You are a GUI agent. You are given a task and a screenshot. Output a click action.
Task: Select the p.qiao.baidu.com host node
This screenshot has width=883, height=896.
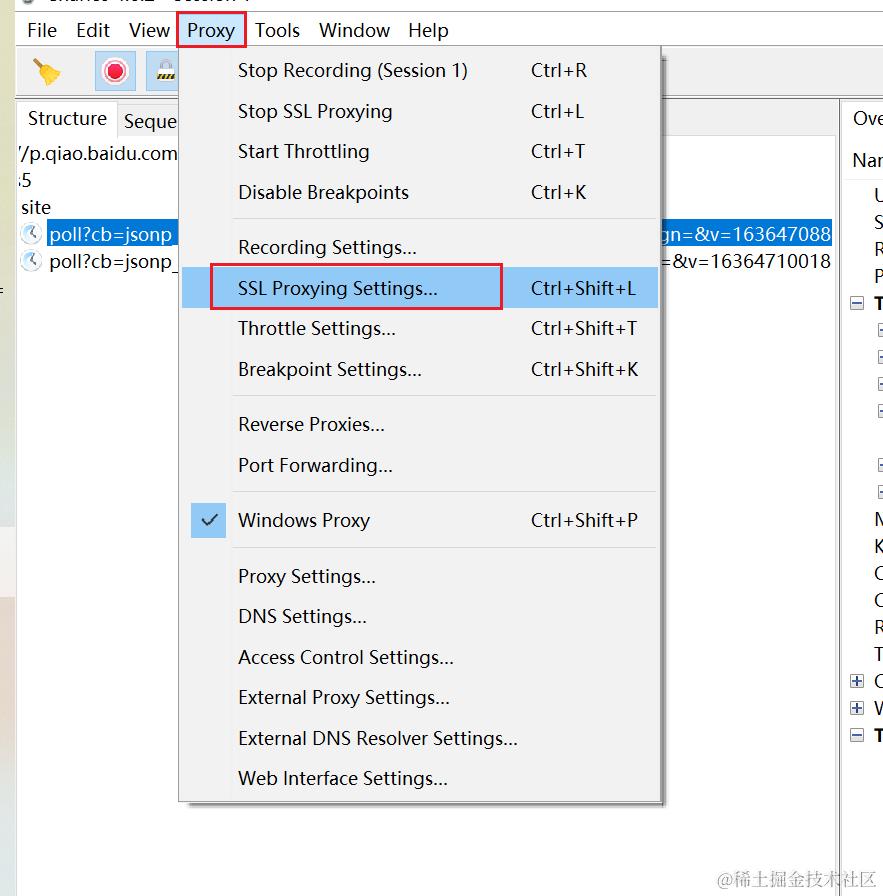pos(98,154)
